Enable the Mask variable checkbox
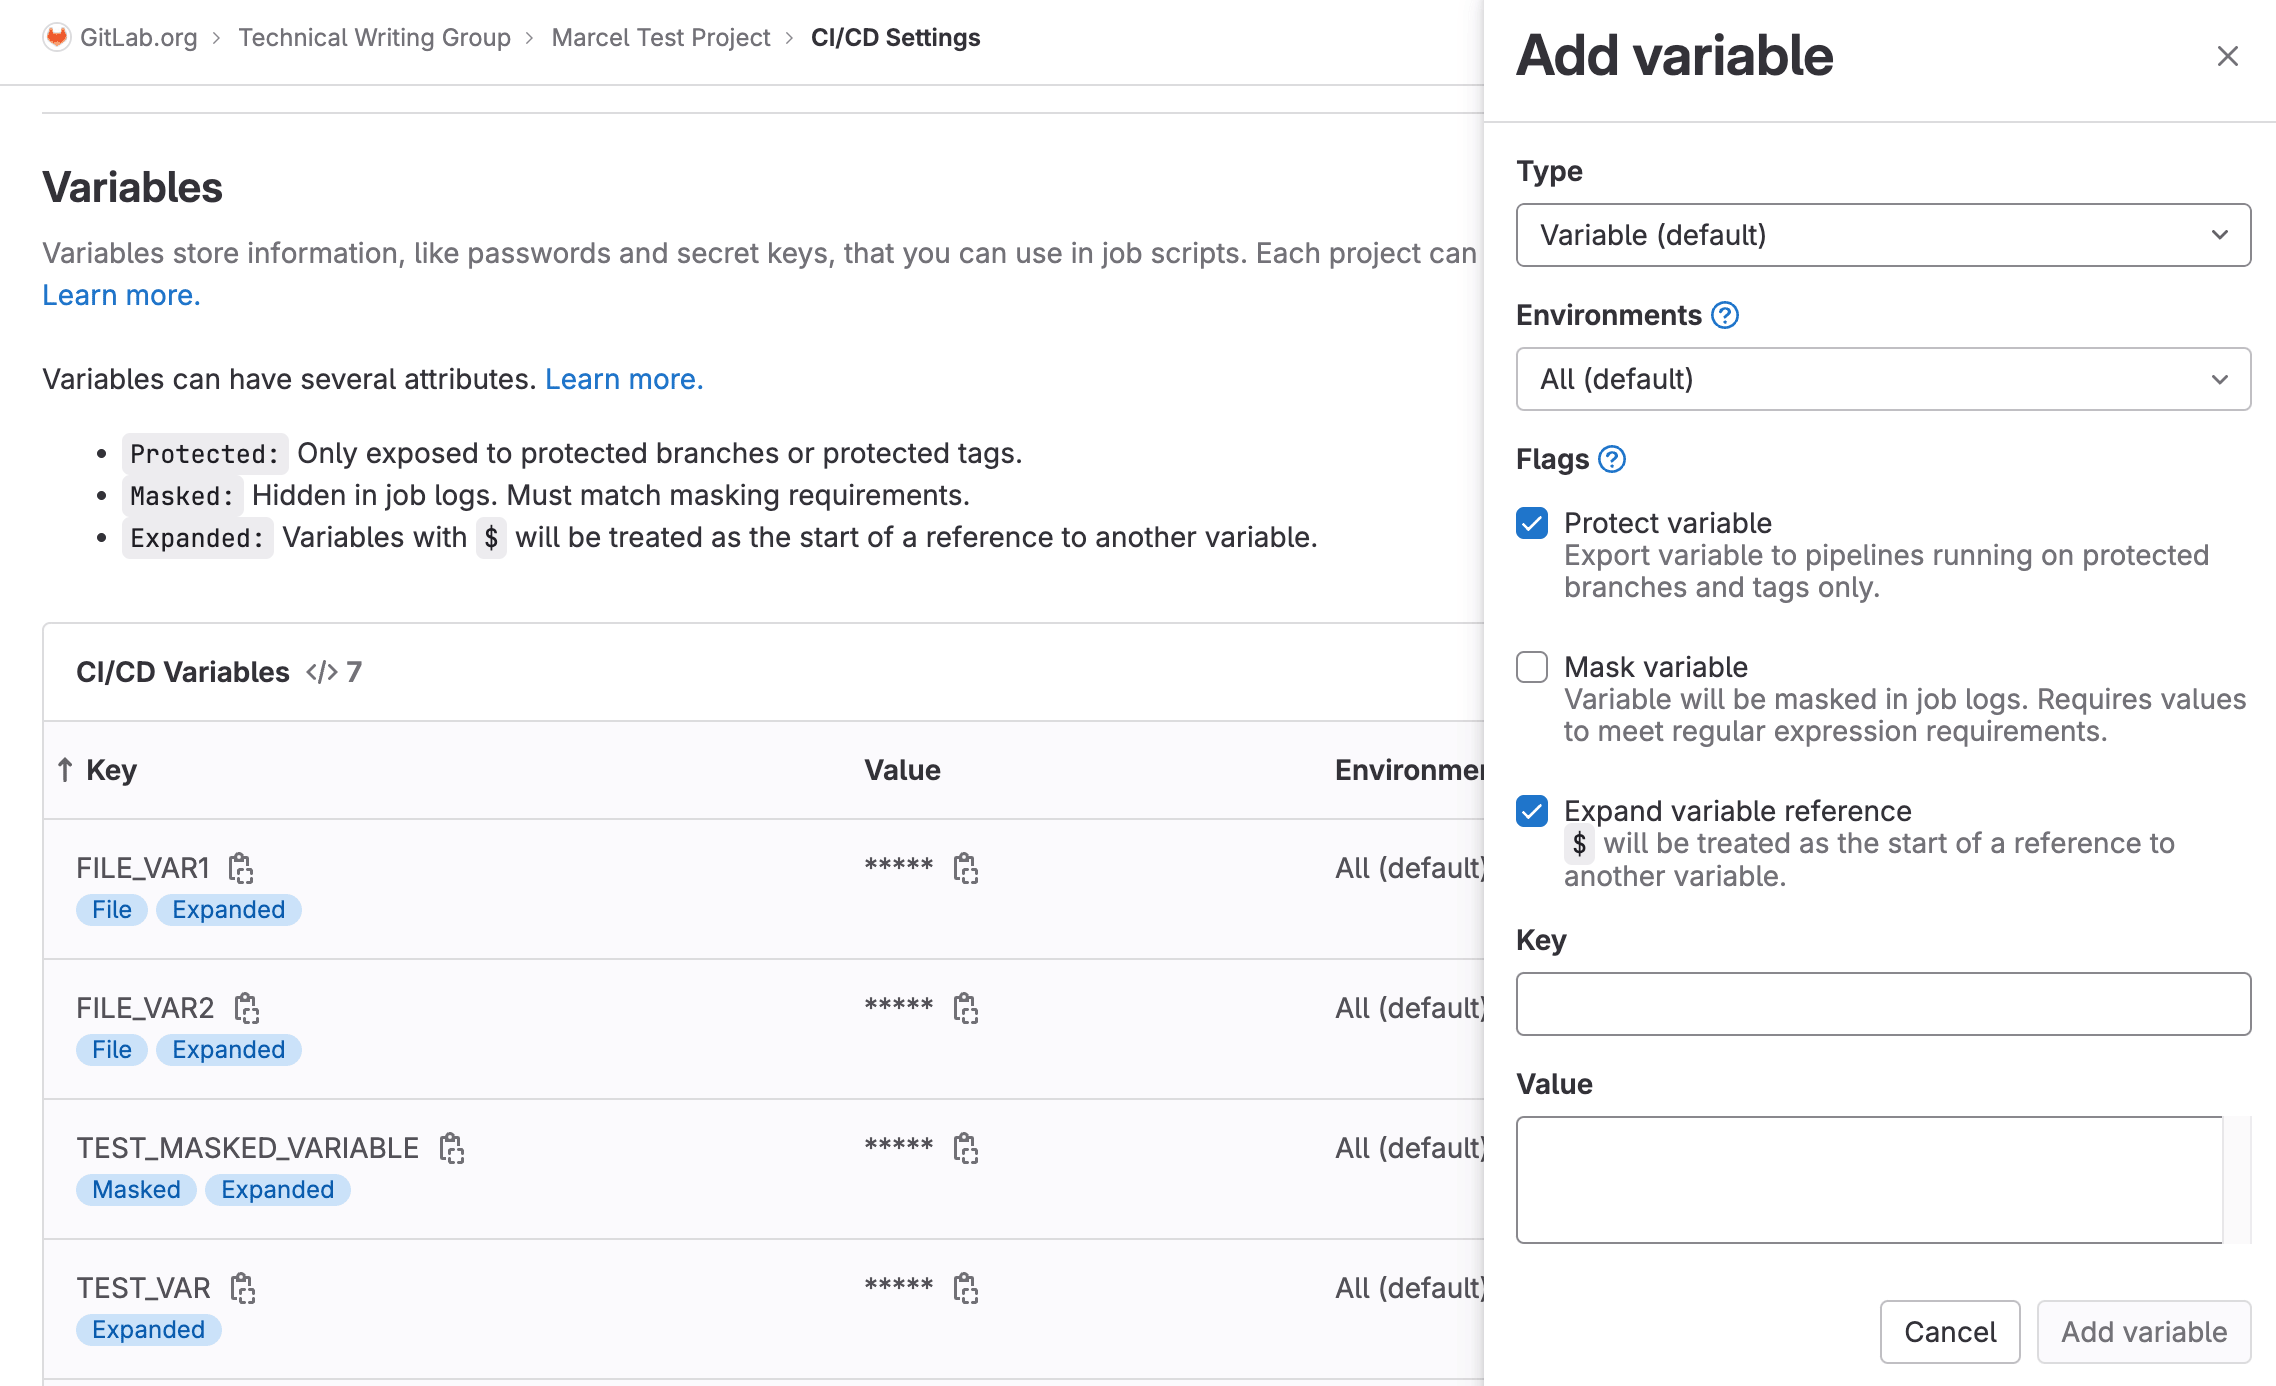This screenshot has width=2276, height=1386. [1531, 667]
